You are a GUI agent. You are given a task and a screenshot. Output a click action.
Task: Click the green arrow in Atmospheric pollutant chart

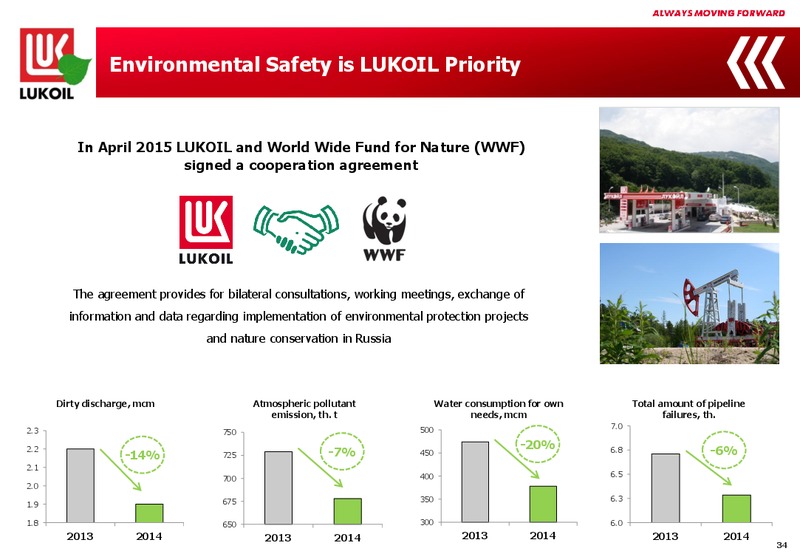coord(320,467)
